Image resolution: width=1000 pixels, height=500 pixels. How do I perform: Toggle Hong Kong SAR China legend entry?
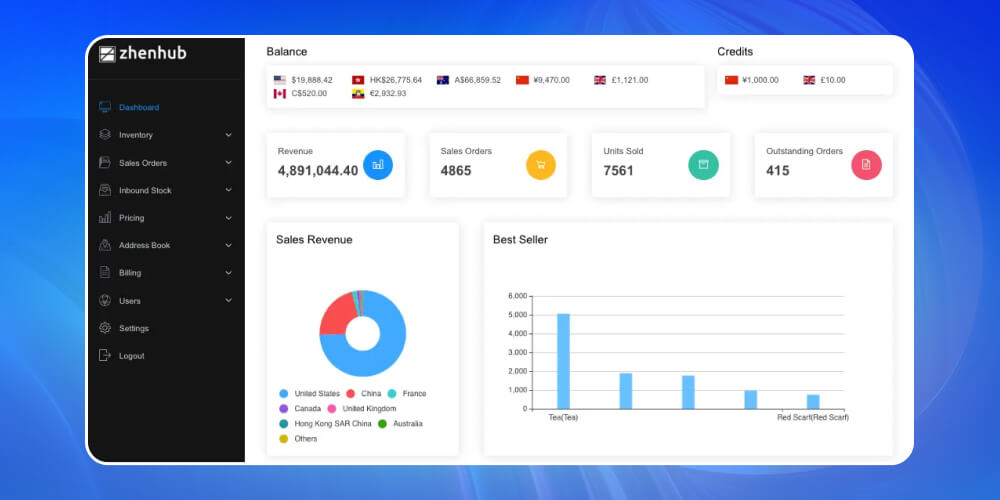coord(325,423)
